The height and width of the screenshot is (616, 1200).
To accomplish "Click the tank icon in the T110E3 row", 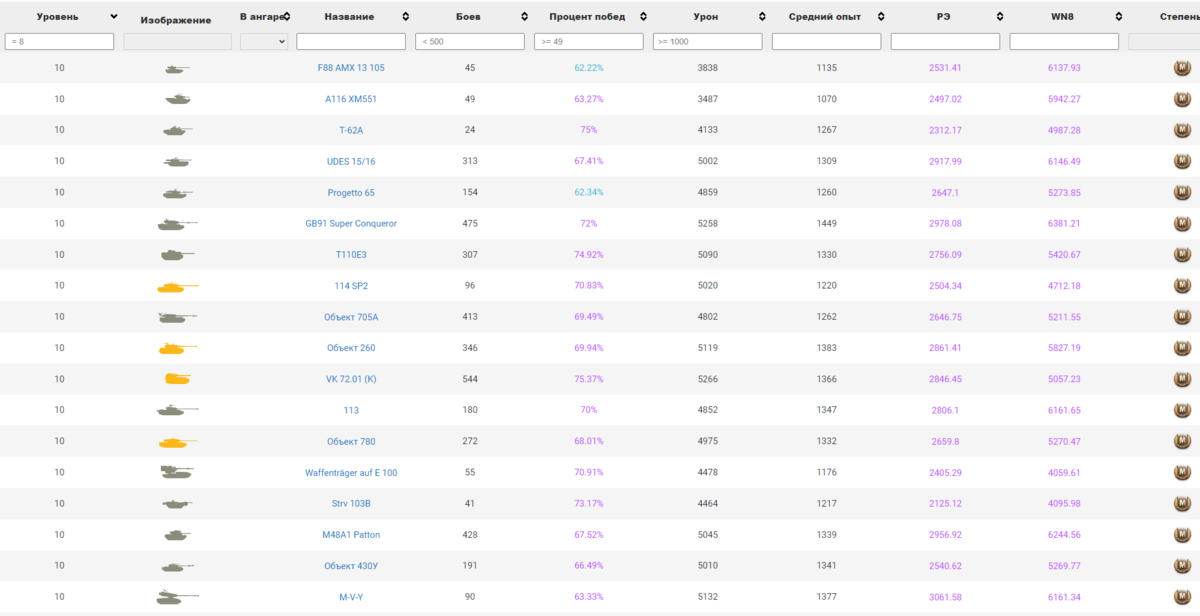I will tap(177, 255).
